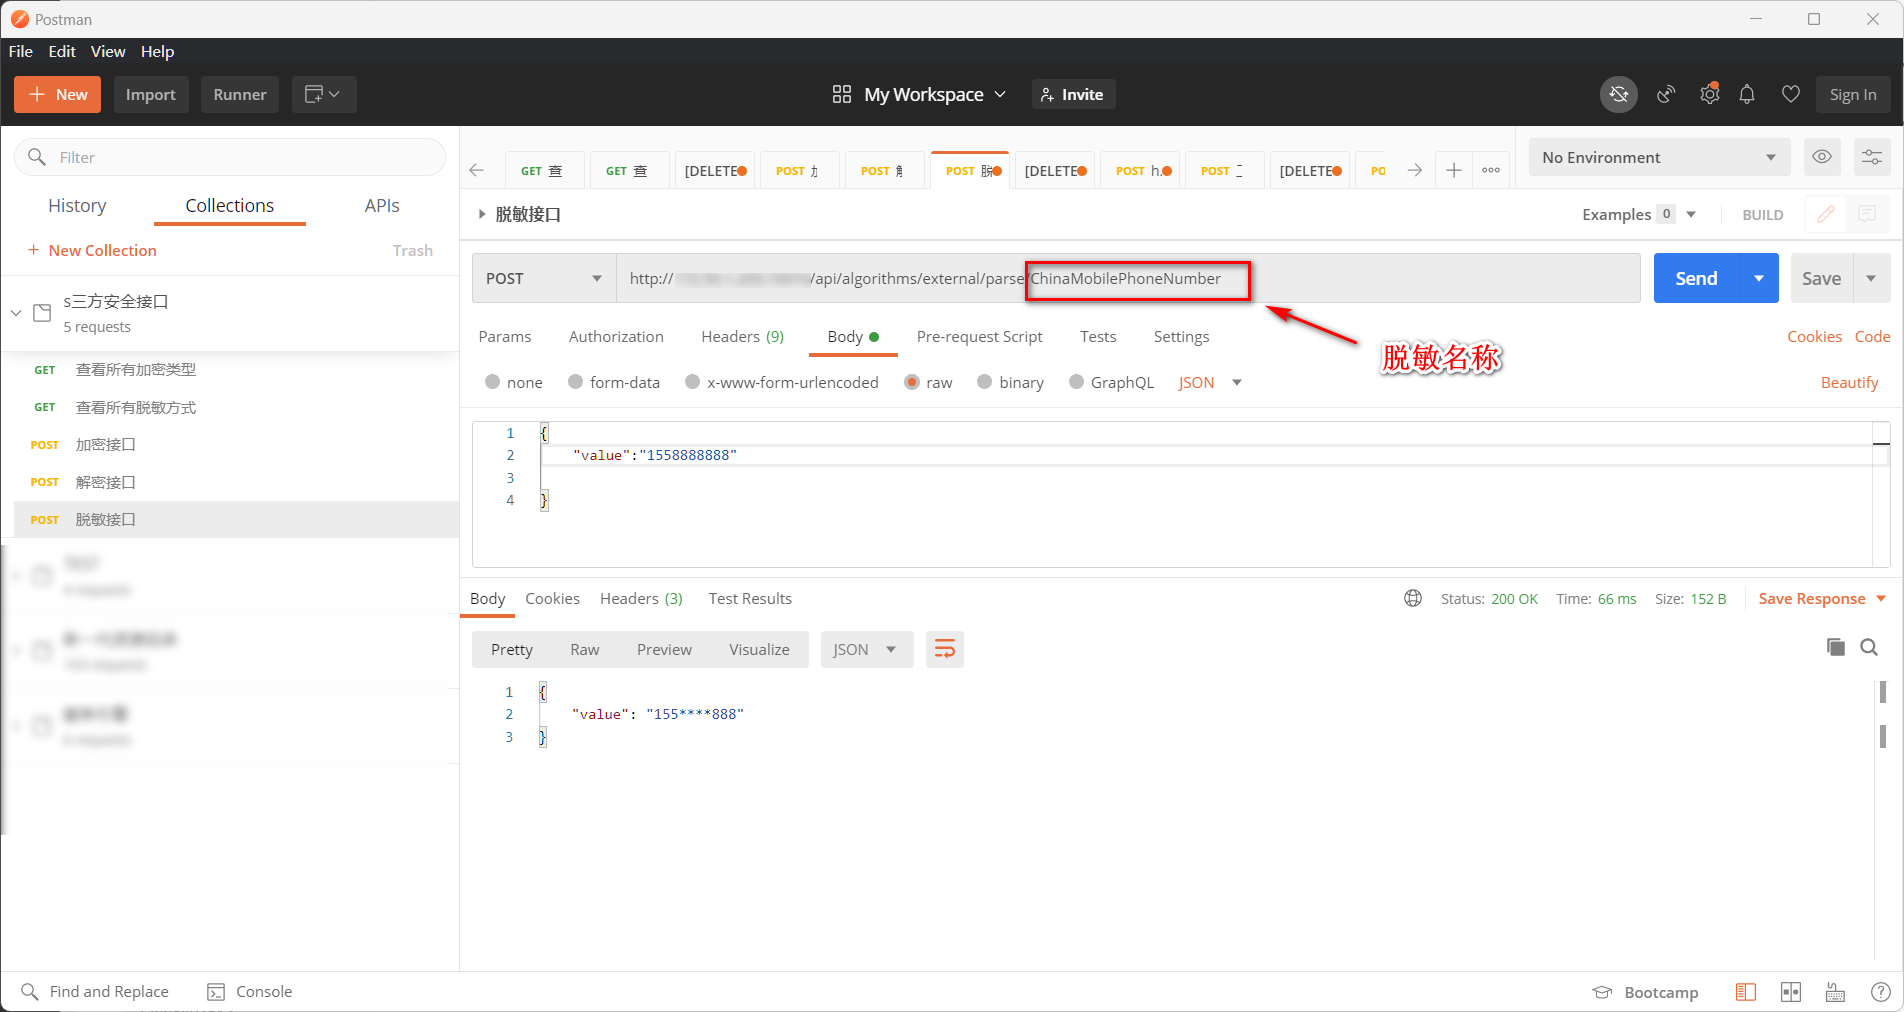
Task: Open the View menu
Action: [108, 51]
